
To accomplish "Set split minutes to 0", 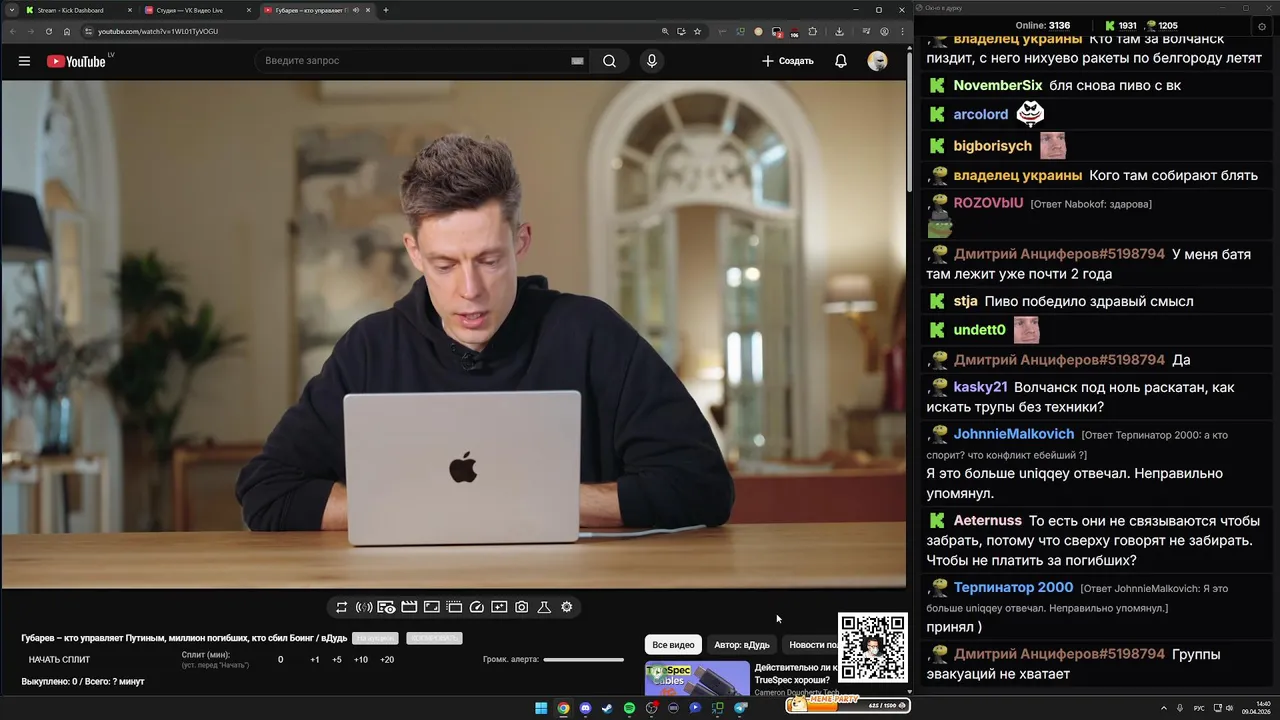I will click(x=280, y=660).
